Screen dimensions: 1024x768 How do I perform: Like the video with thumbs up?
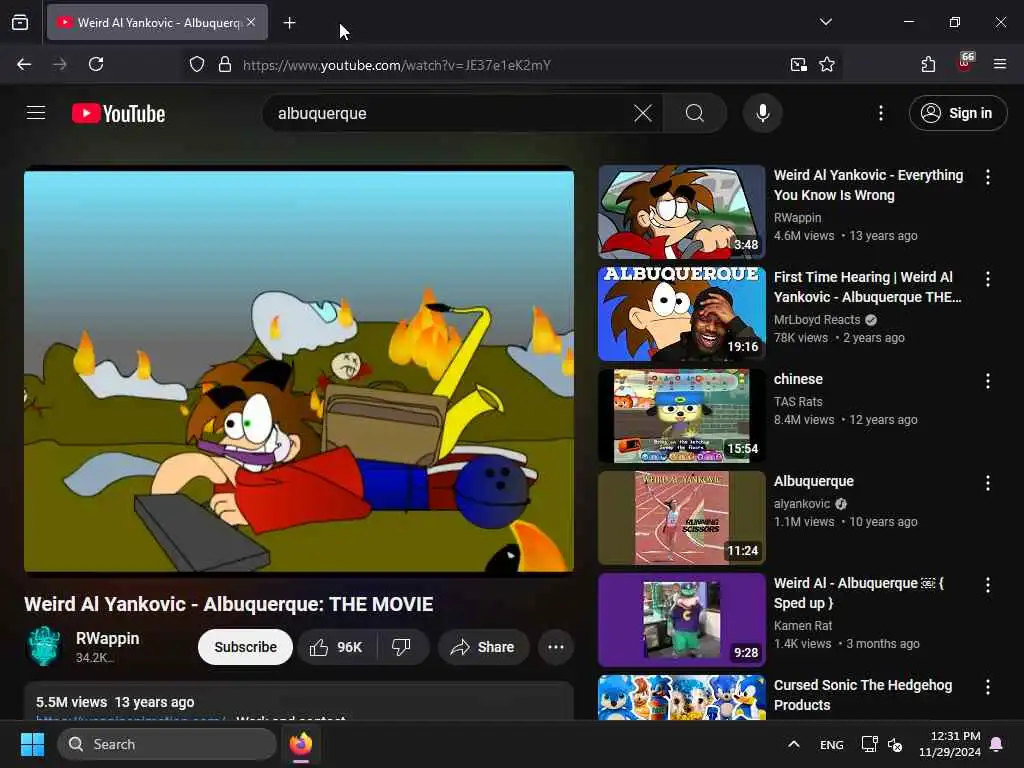point(336,647)
